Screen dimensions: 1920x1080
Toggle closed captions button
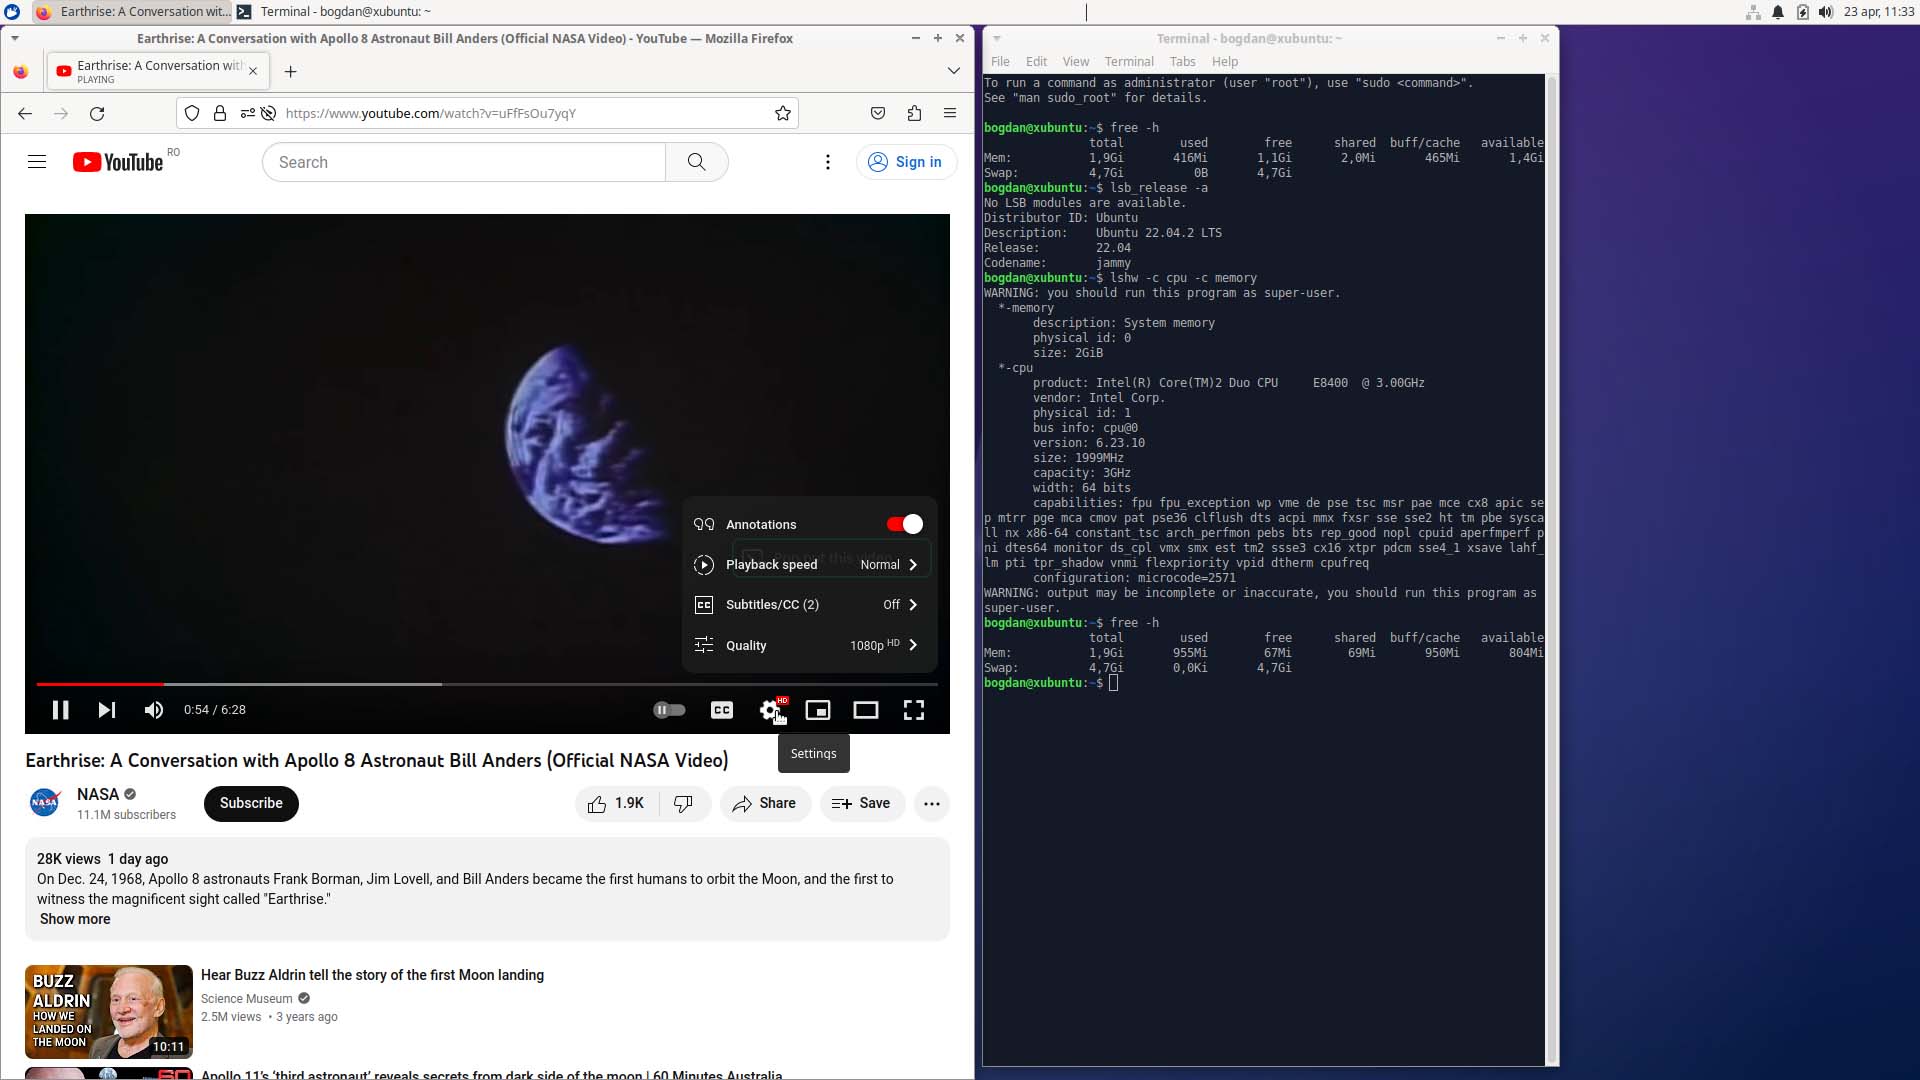pos(722,710)
